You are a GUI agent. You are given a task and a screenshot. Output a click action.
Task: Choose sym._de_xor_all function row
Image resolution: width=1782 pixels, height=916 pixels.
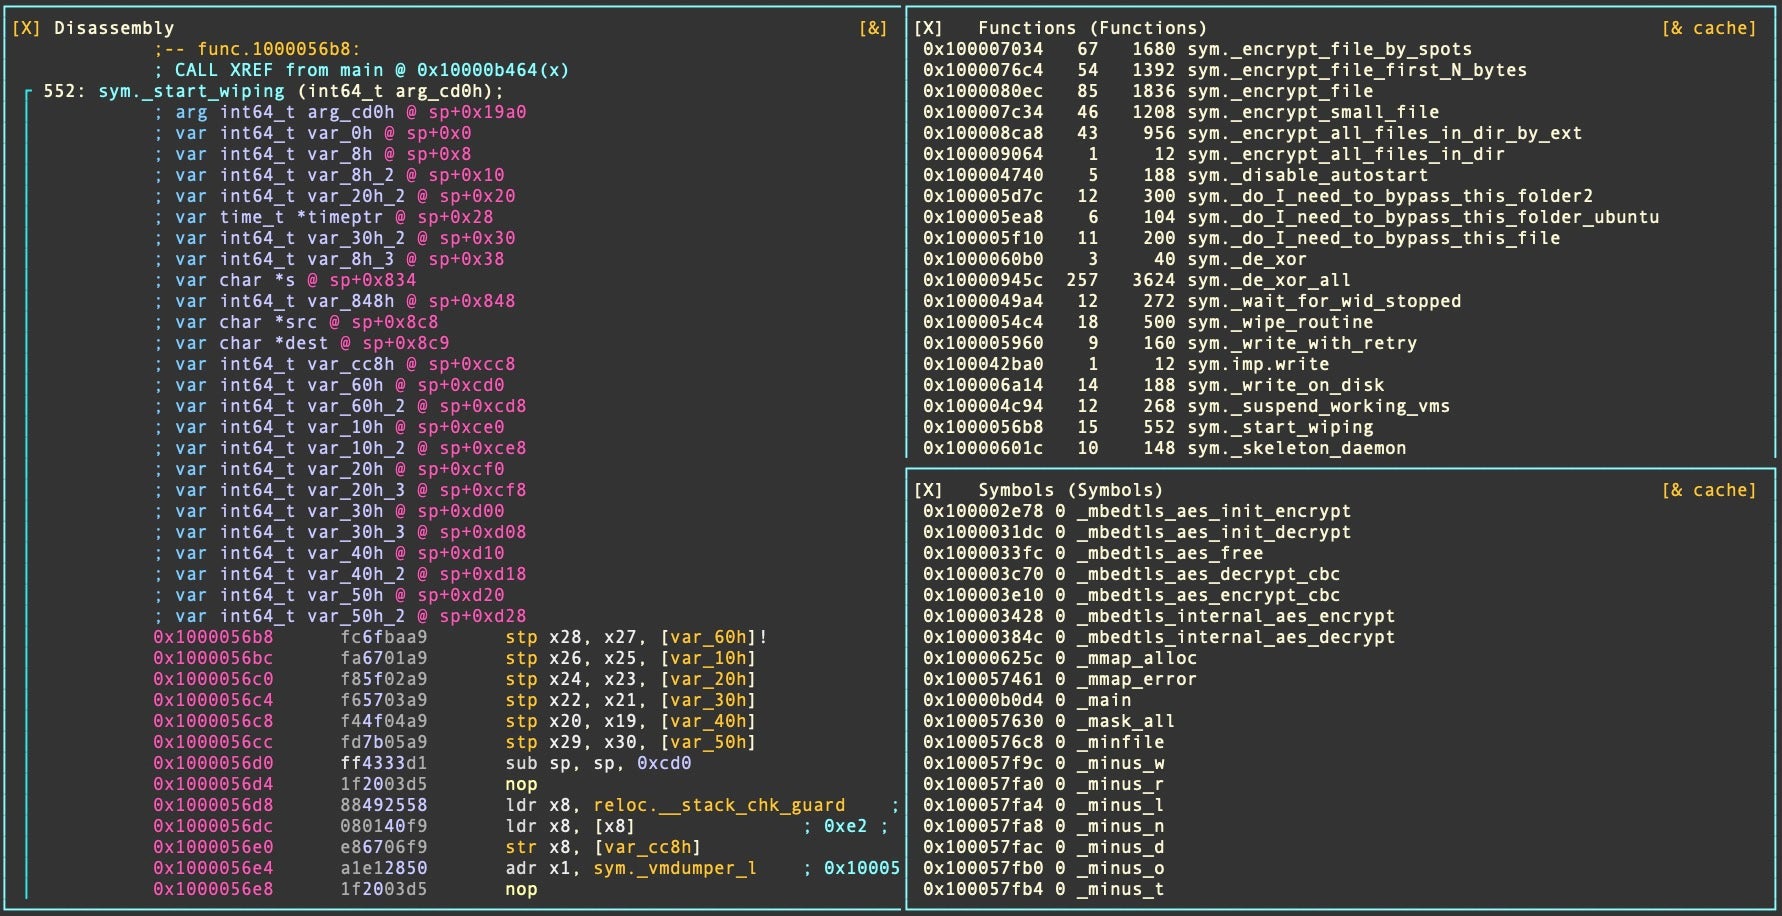(x=1269, y=280)
